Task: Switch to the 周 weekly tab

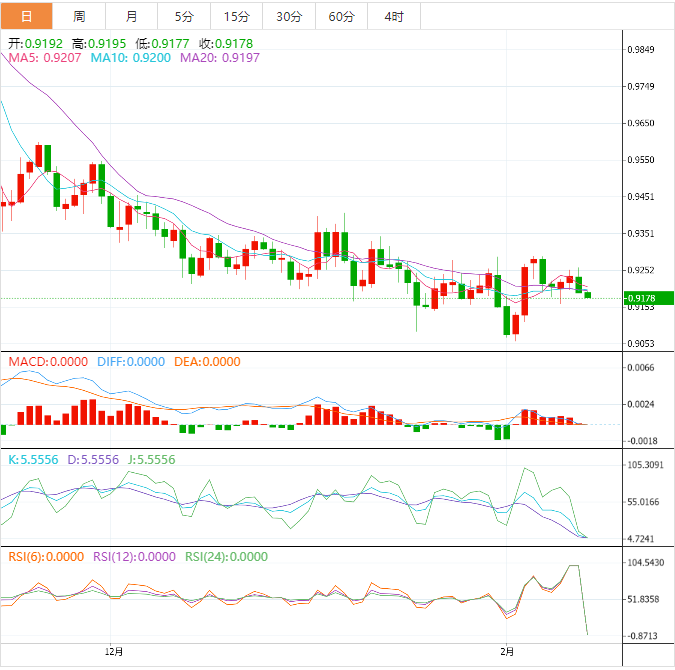Action: click(x=79, y=16)
